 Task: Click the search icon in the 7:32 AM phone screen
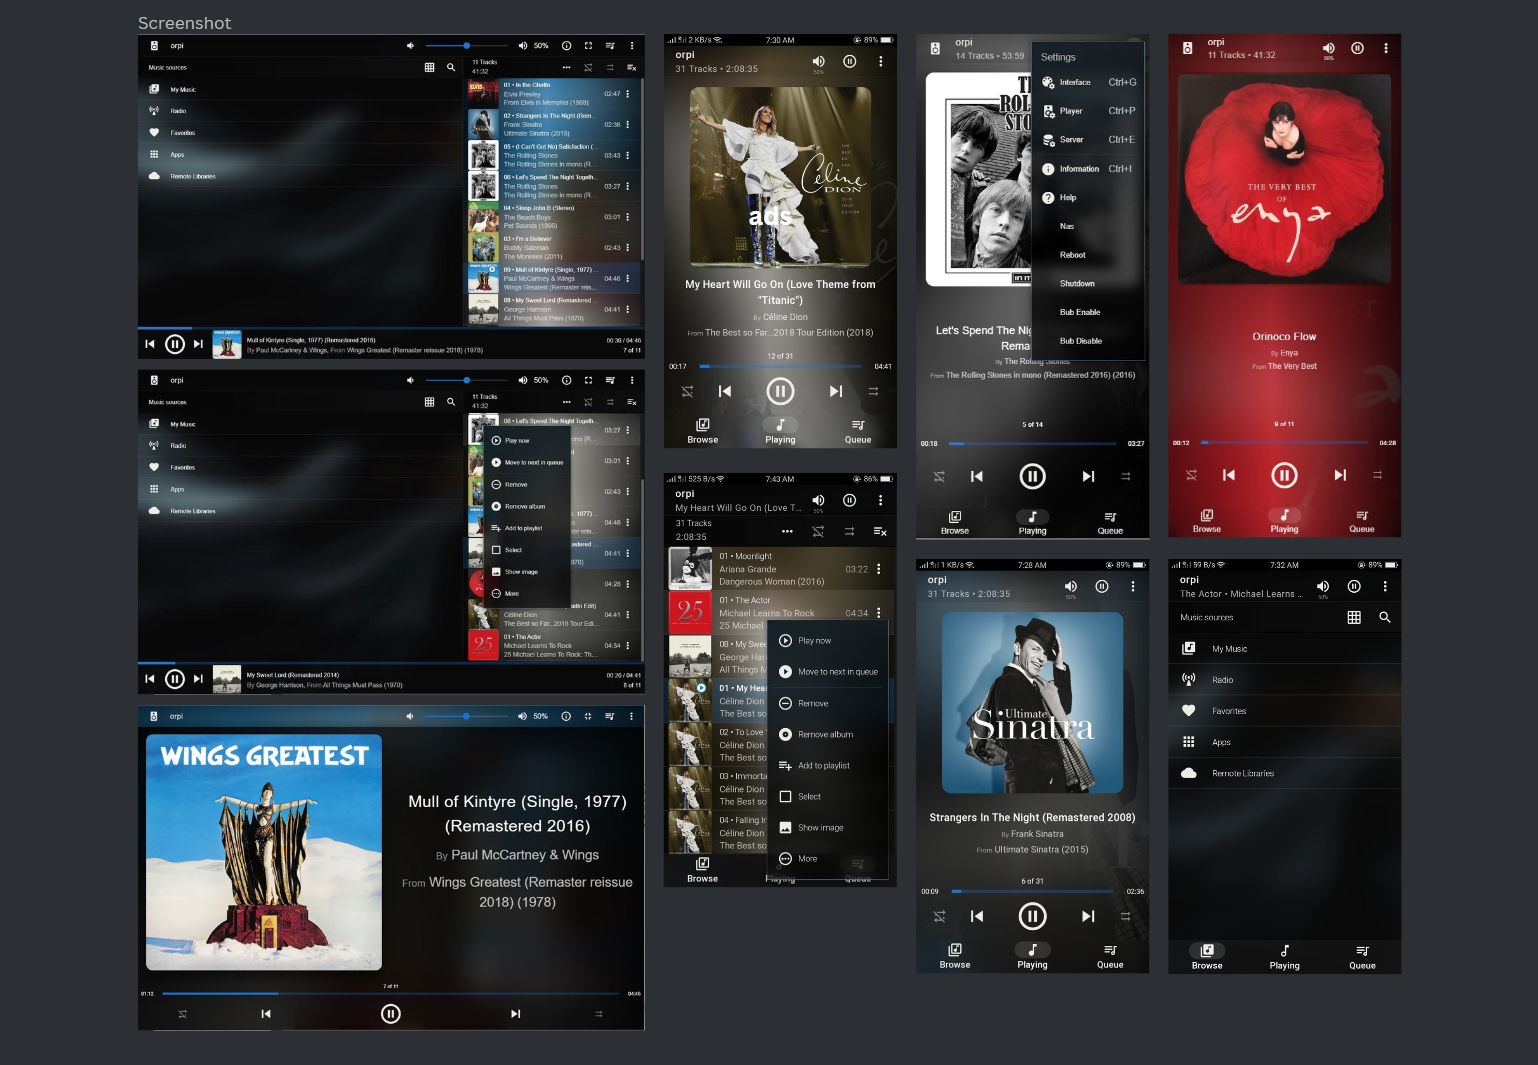point(1385,617)
